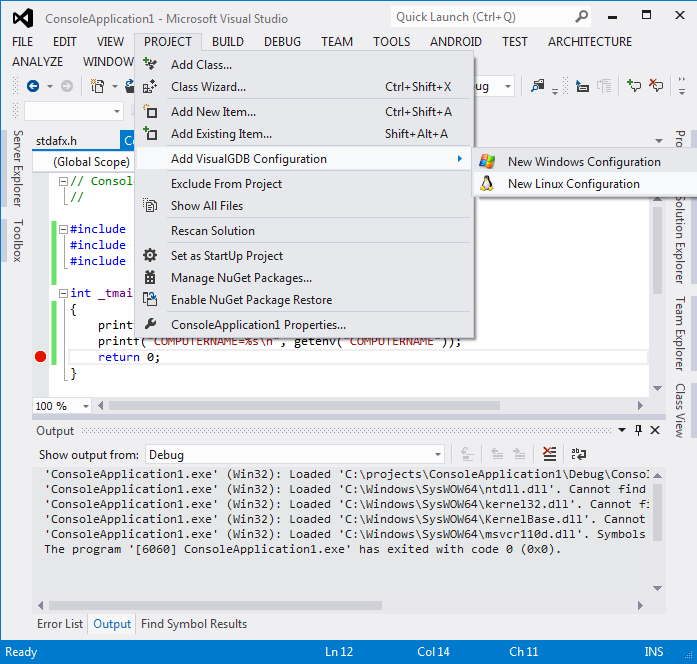Open the Class View side tab
This screenshot has height=664, width=697.
pyautogui.click(x=680, y=410)
